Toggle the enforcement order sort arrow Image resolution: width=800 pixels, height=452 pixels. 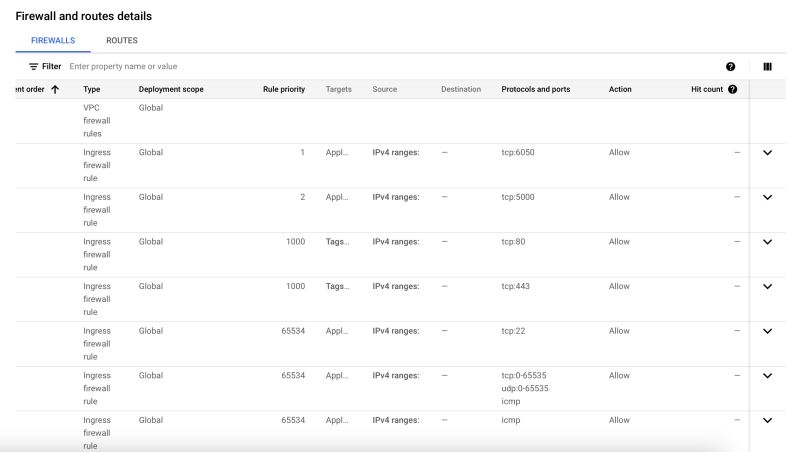(55, 89)
